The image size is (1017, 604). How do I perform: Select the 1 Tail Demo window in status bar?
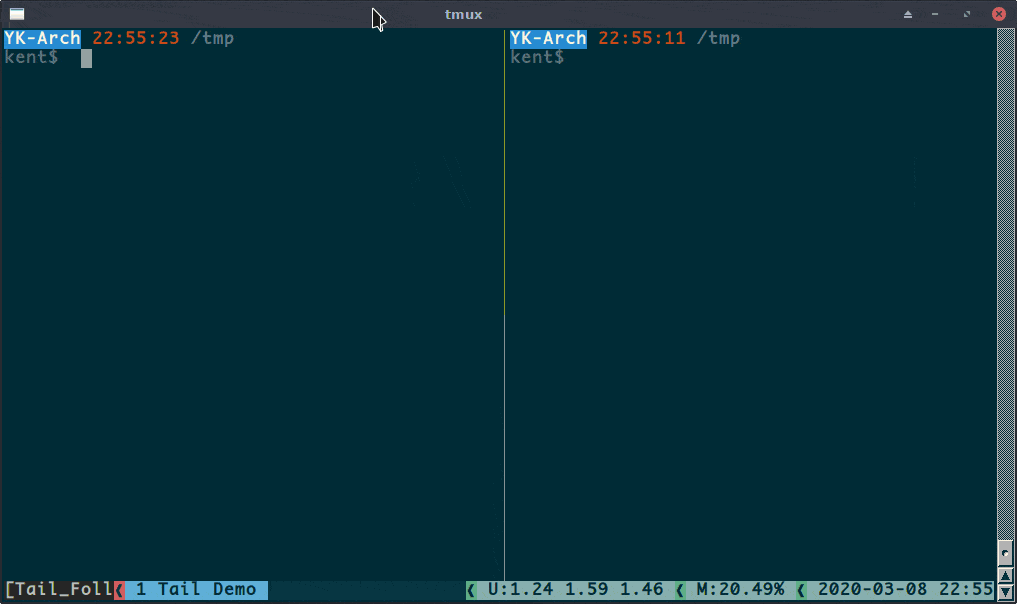[x=195, y=590]
